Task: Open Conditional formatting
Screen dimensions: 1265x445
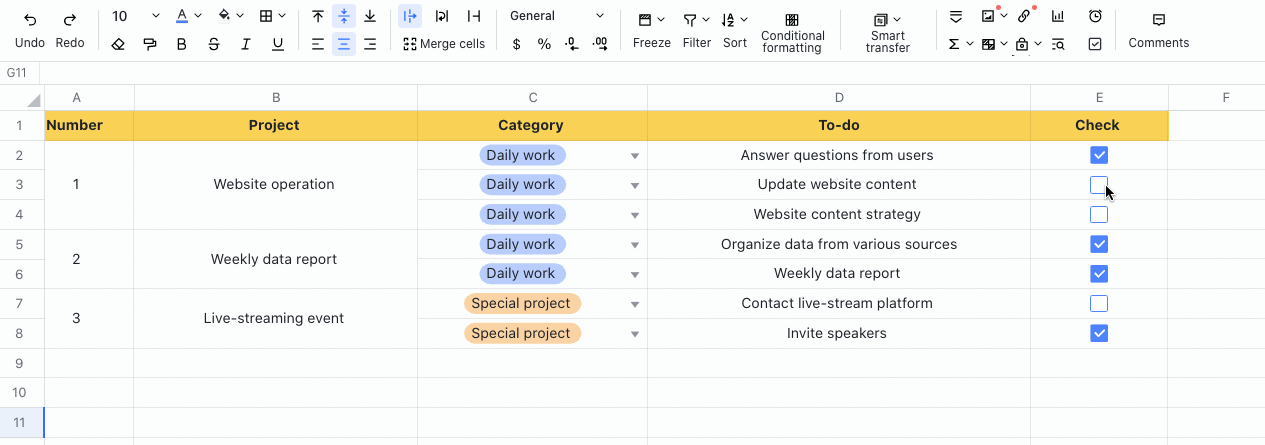Action: coord(792,32)
